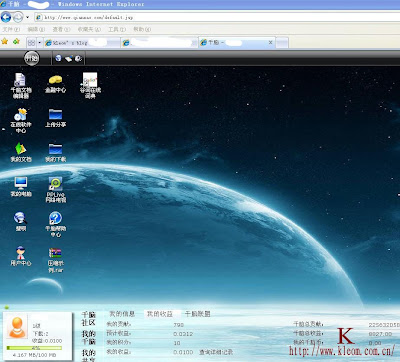Click the middle quick-launch icon
Screen dimensions: 400x362
pos(68,59)
